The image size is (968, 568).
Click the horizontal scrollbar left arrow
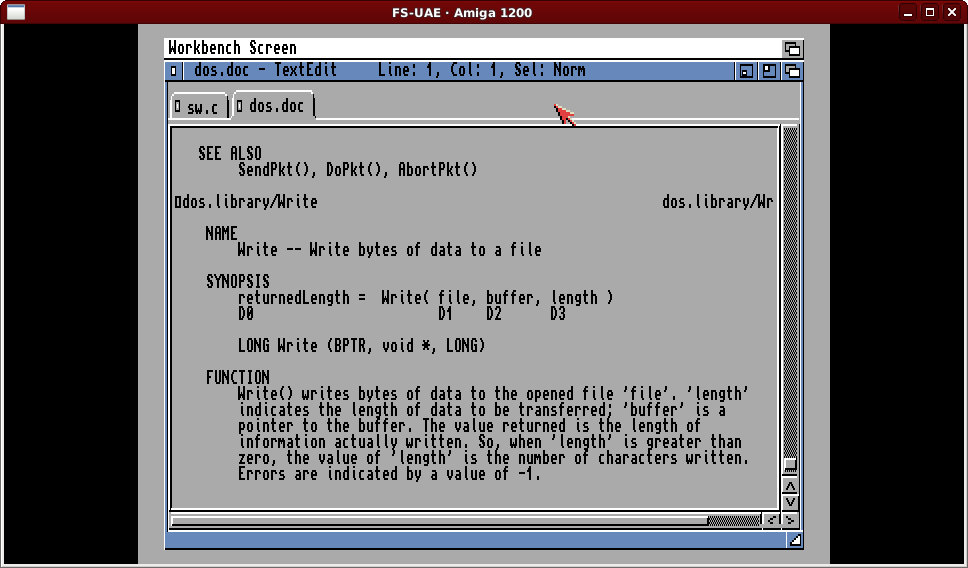[771, 520]
